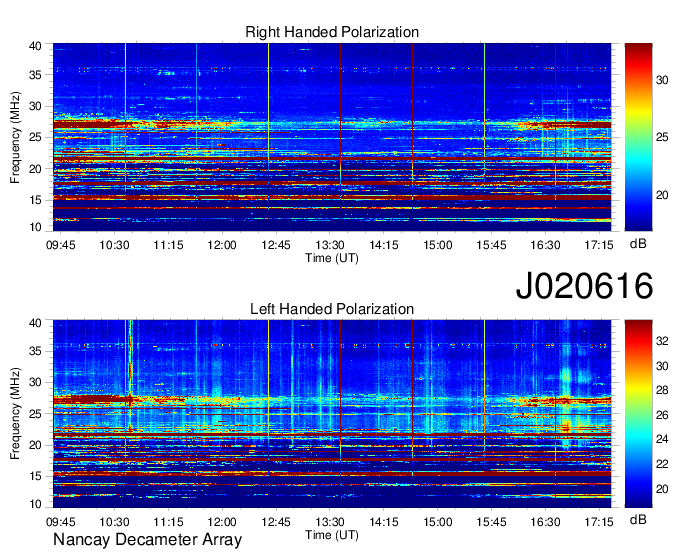The height and width of the screenshot is (552, 680).
Task: Click the Right Handed Polarization spectrogram image
Action: [x=332, y=137]
